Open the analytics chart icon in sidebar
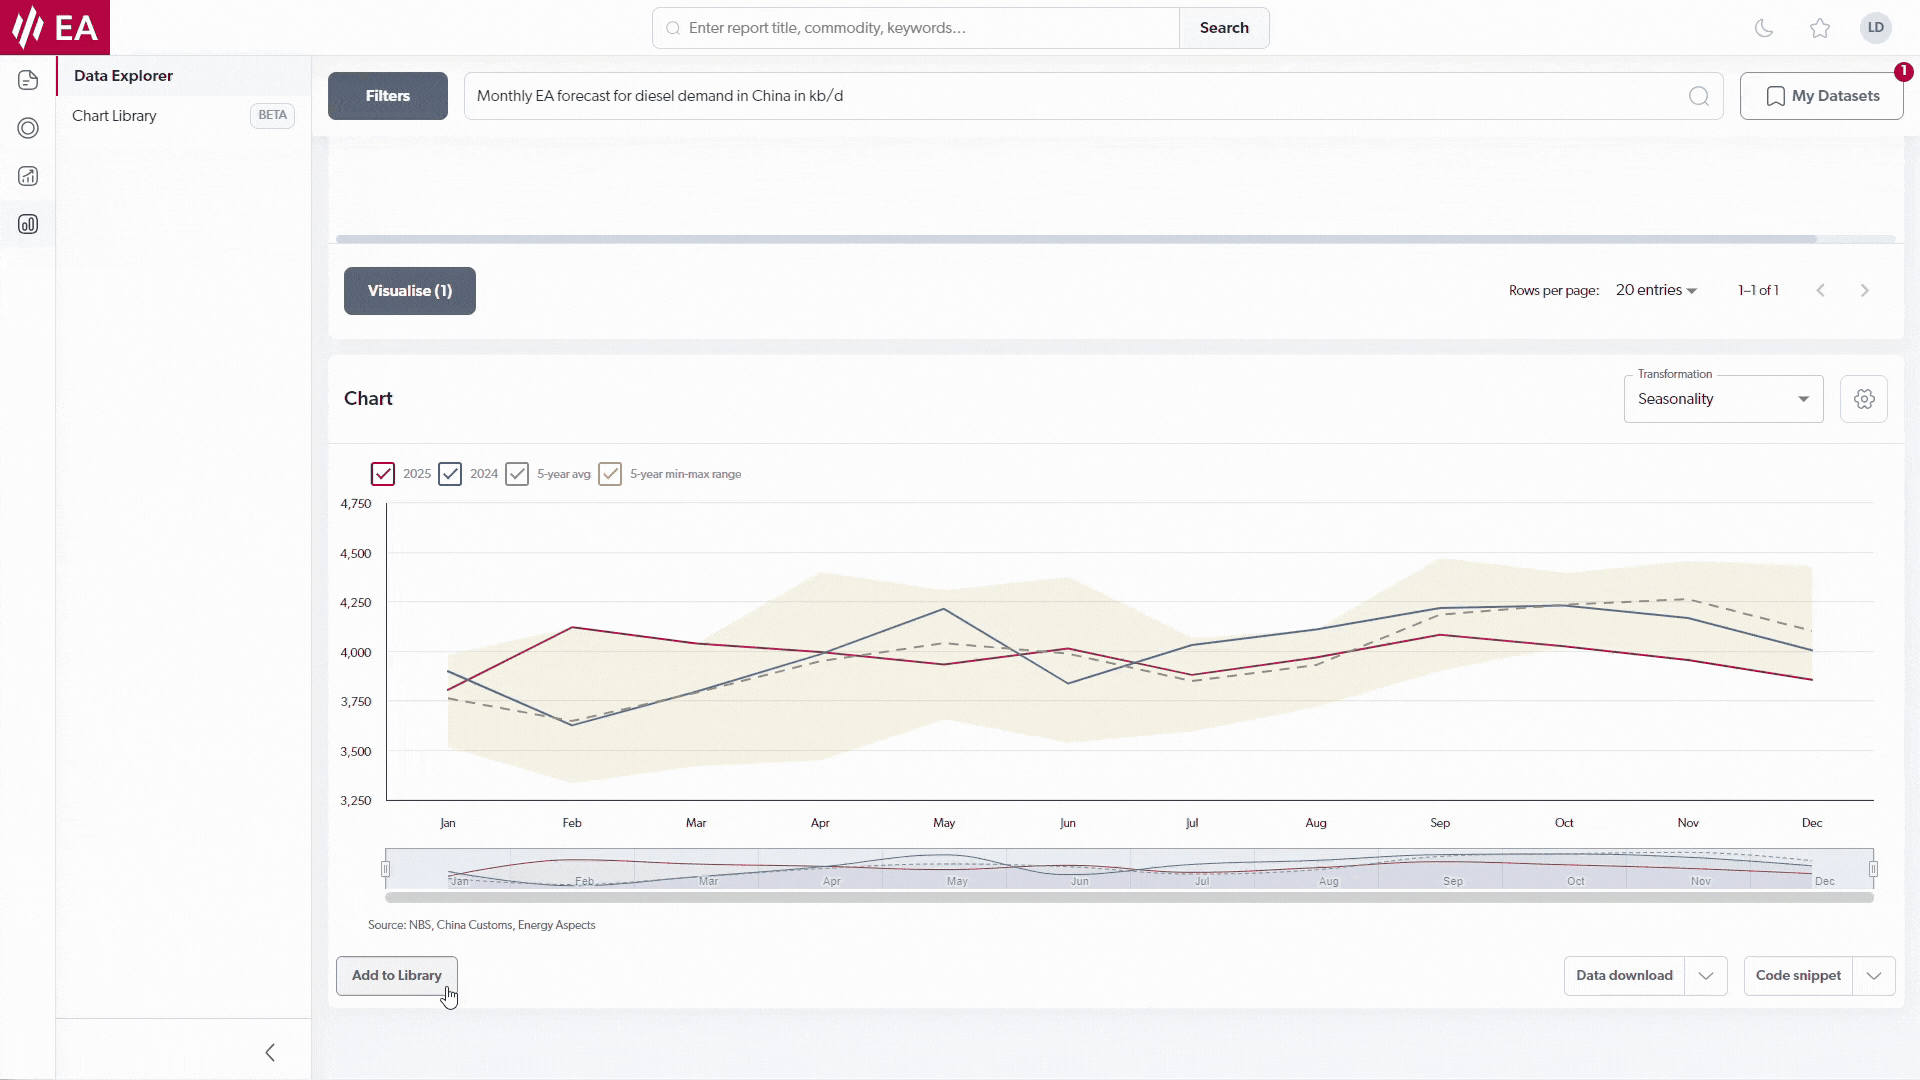Viewport: 1920px width, 1080px height. coord(28,176)
